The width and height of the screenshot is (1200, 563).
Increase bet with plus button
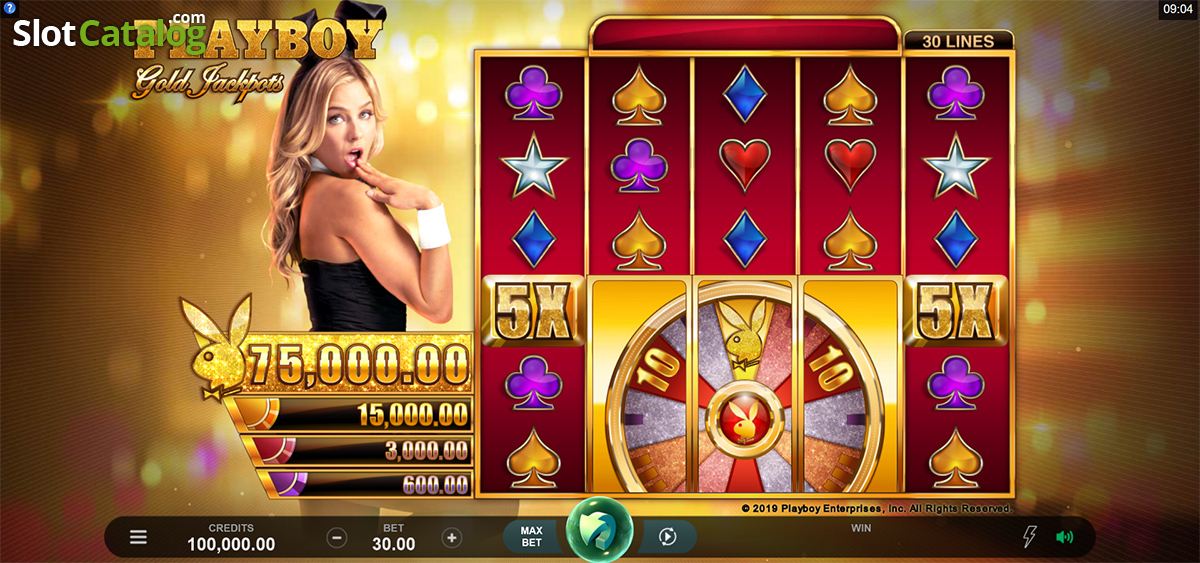click(452, 537)
